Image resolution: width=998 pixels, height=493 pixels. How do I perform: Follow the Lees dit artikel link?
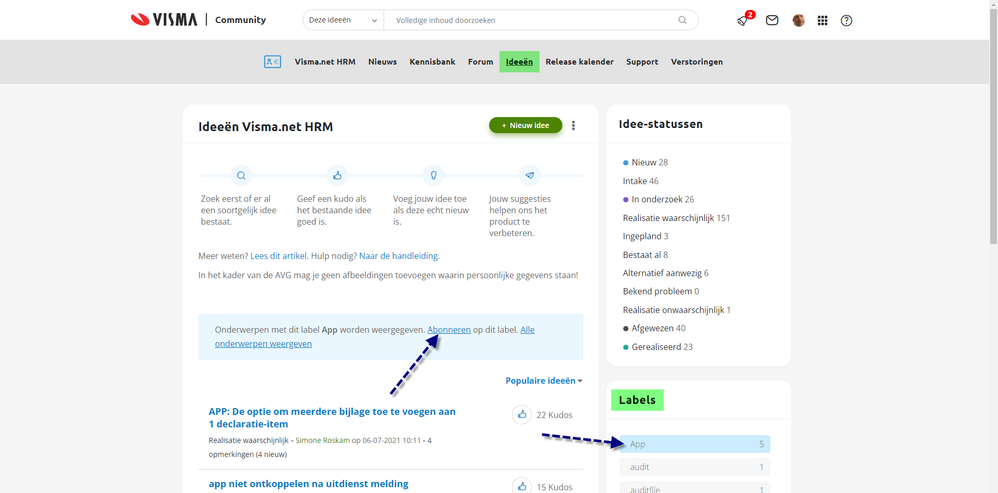[279, 256]
